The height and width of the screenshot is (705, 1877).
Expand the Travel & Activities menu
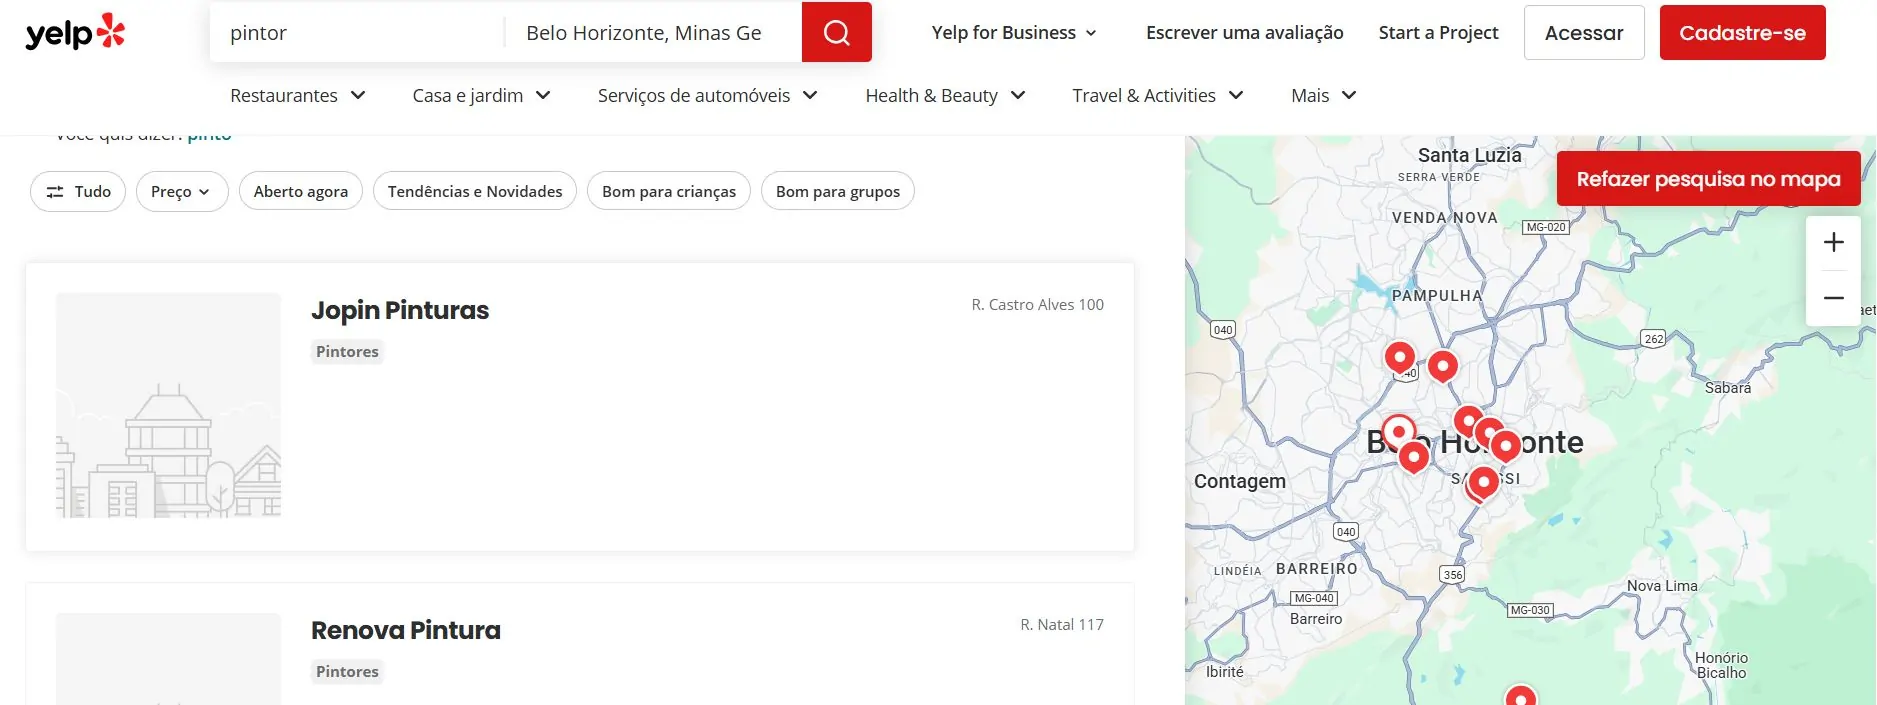click(1158, 95)
